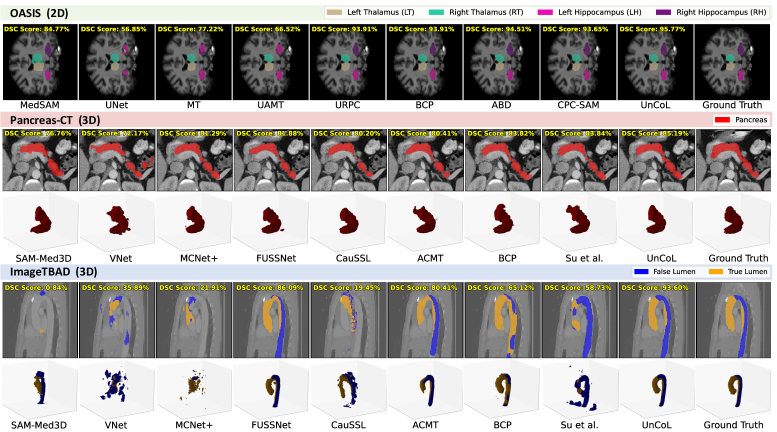This screenshot has height=432, width=777.
Task: Click the Right Hippocampus (RH) legend text
Action: [721, 12]
